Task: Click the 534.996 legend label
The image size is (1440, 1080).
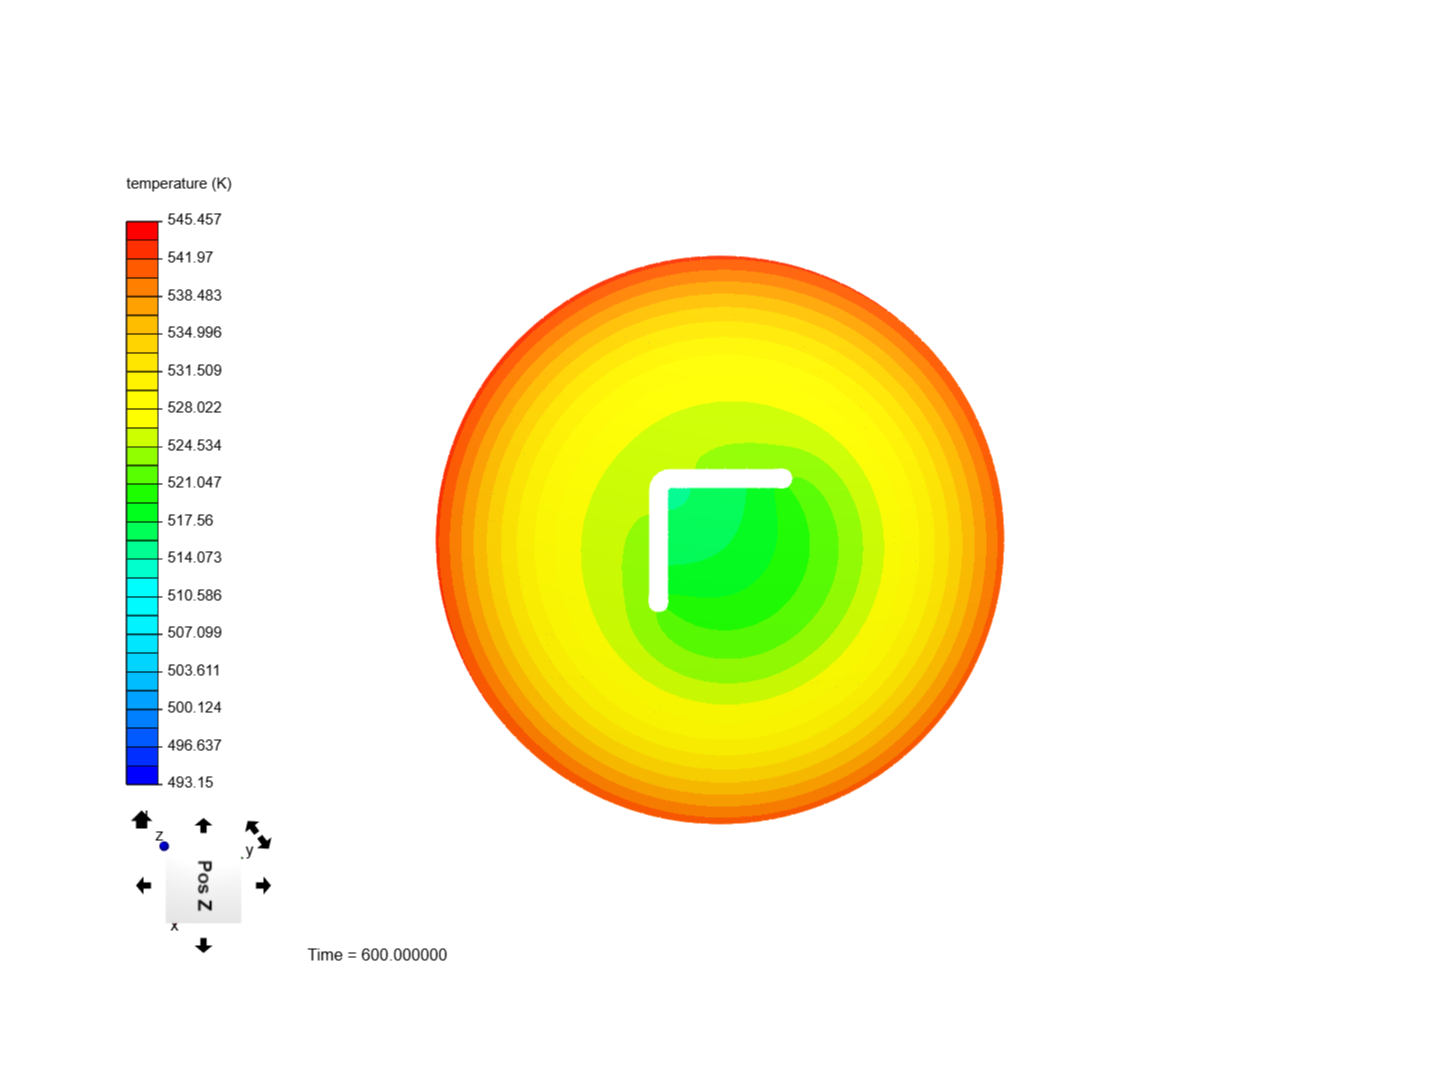Action: pos(194,332)
